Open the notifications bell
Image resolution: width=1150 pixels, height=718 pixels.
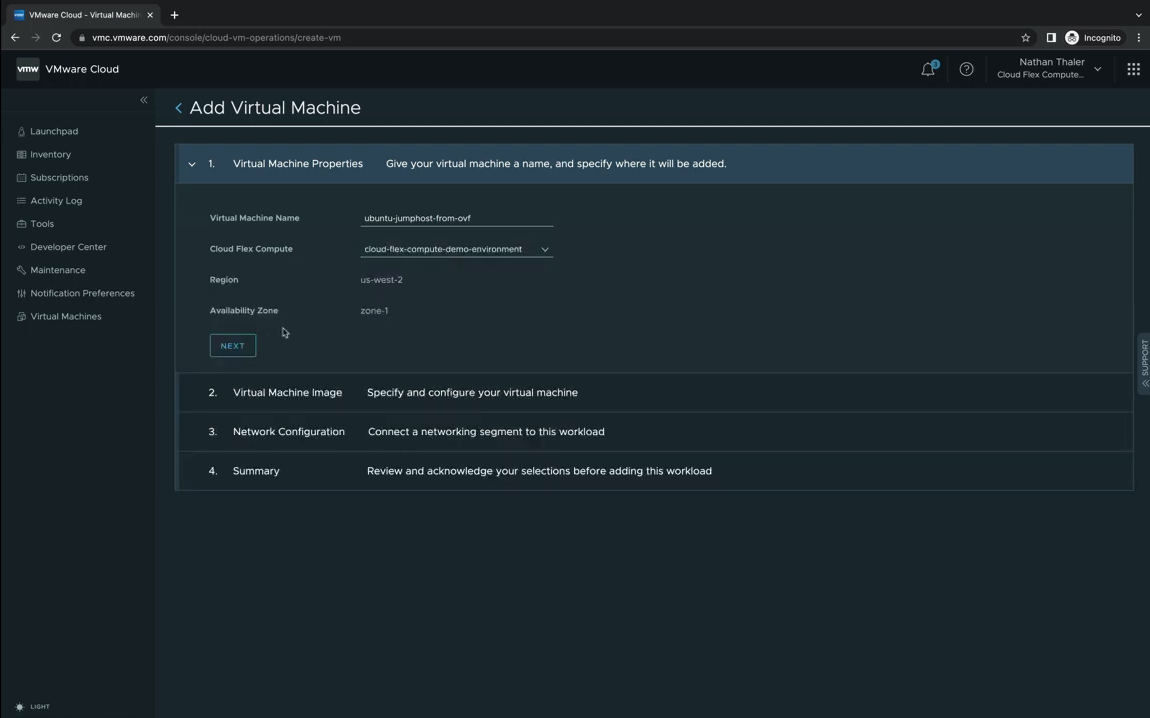[929, 69]
